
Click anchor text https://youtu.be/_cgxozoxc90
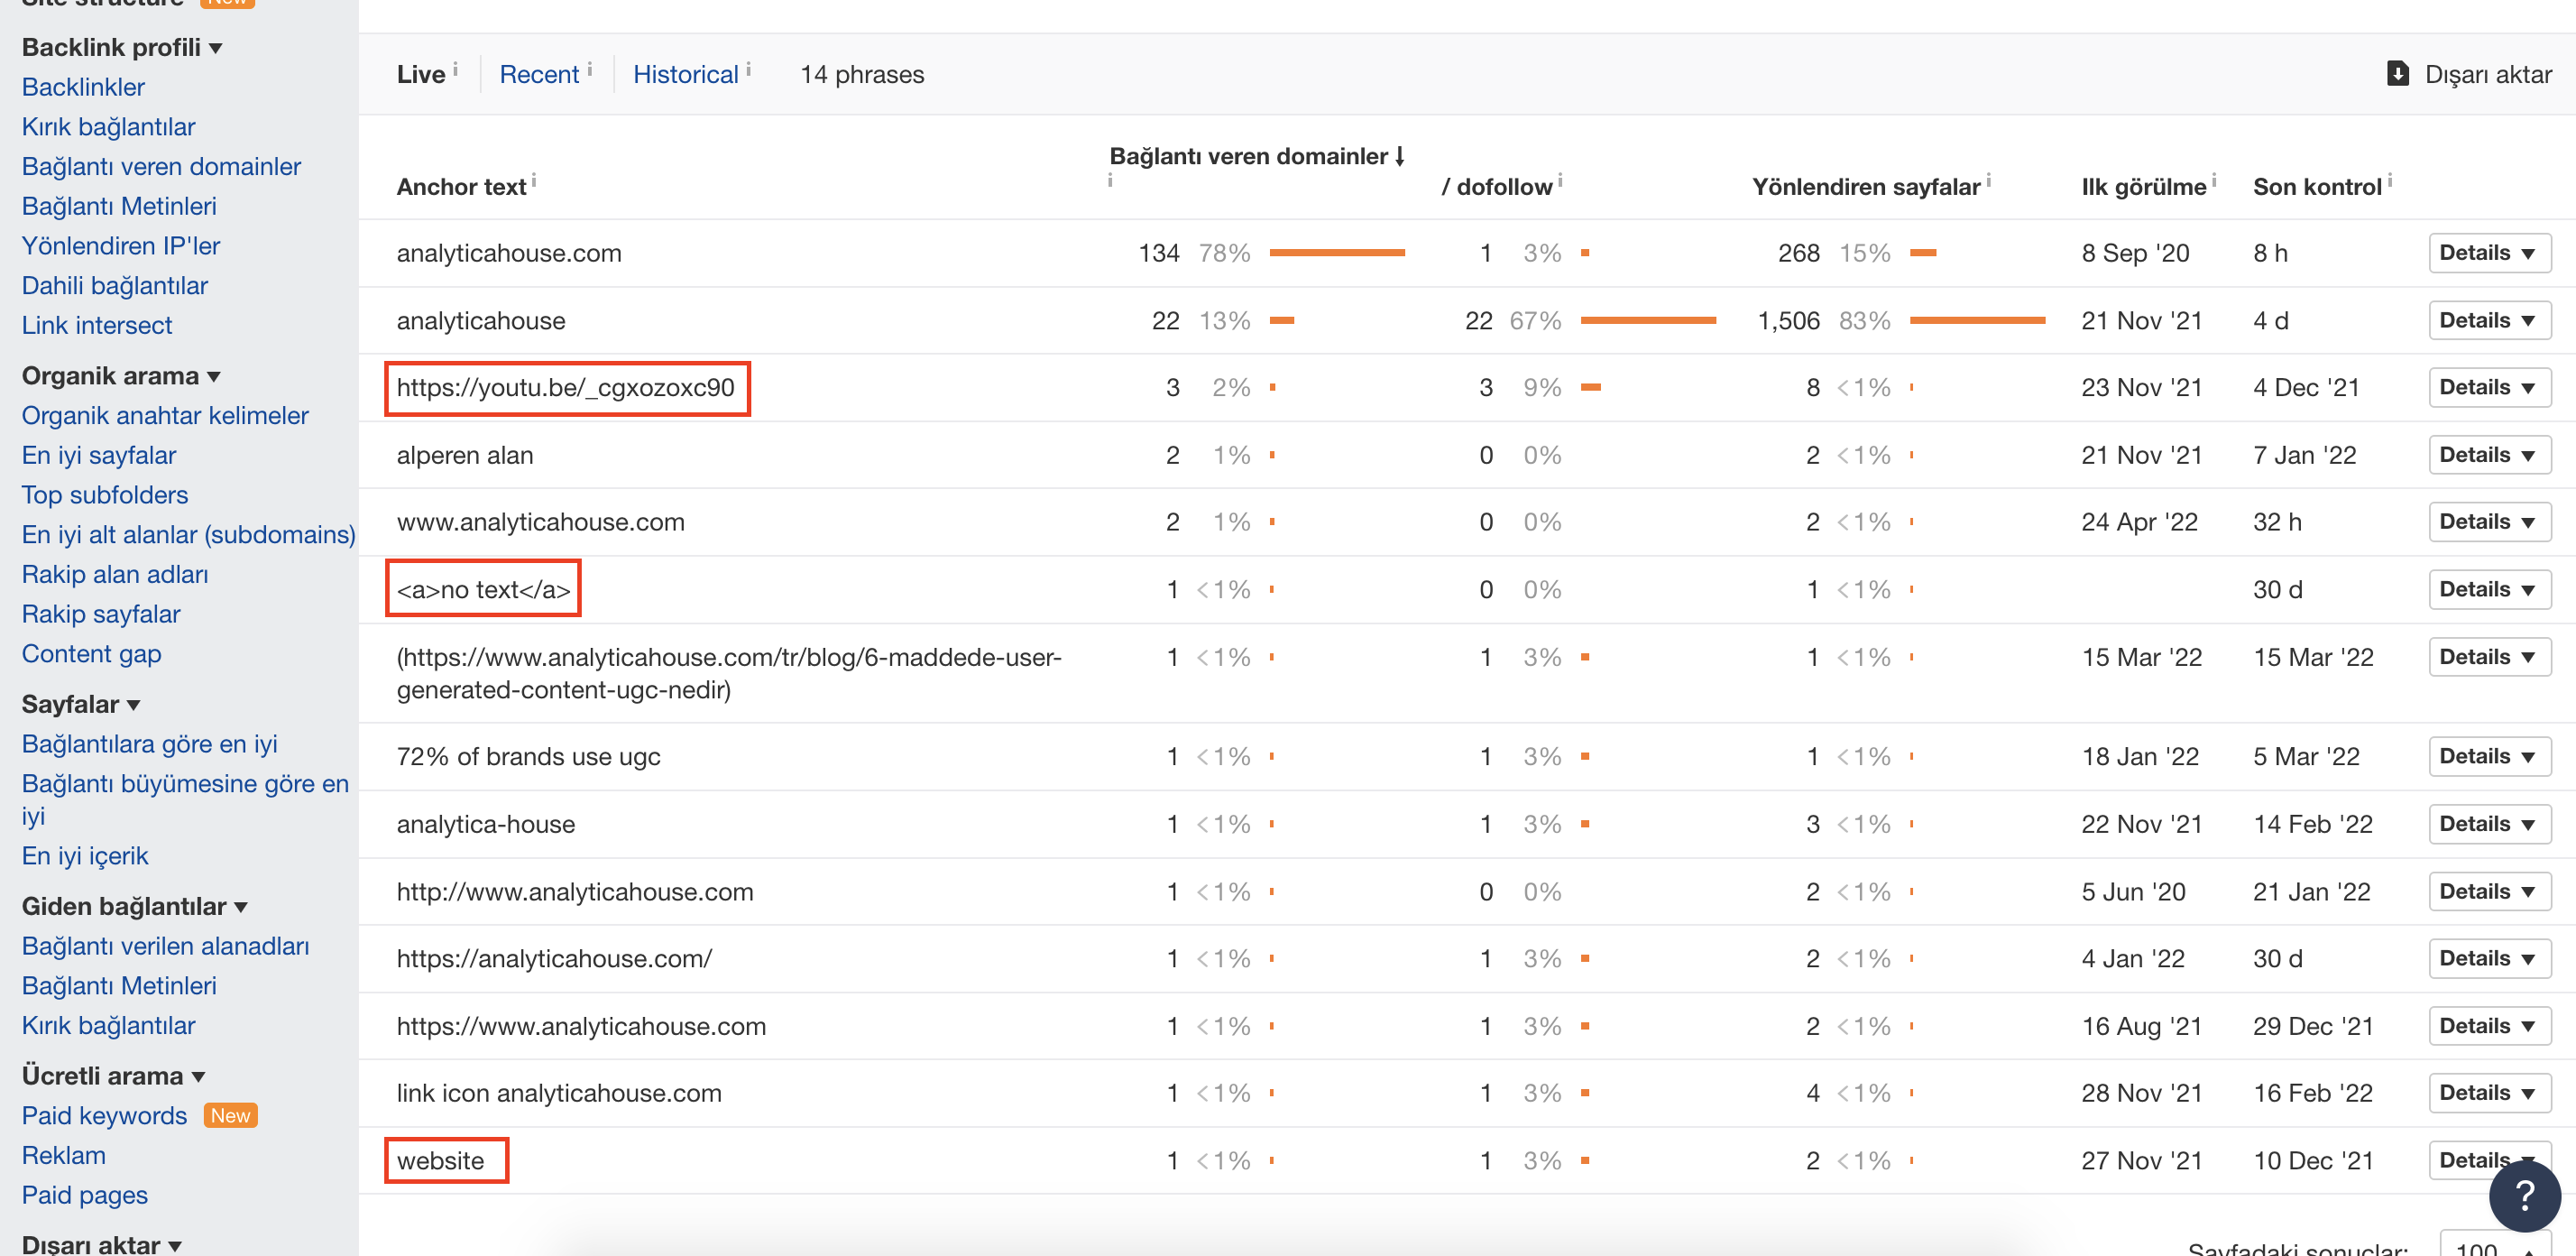pyautogui.click(x=565, y=387)
